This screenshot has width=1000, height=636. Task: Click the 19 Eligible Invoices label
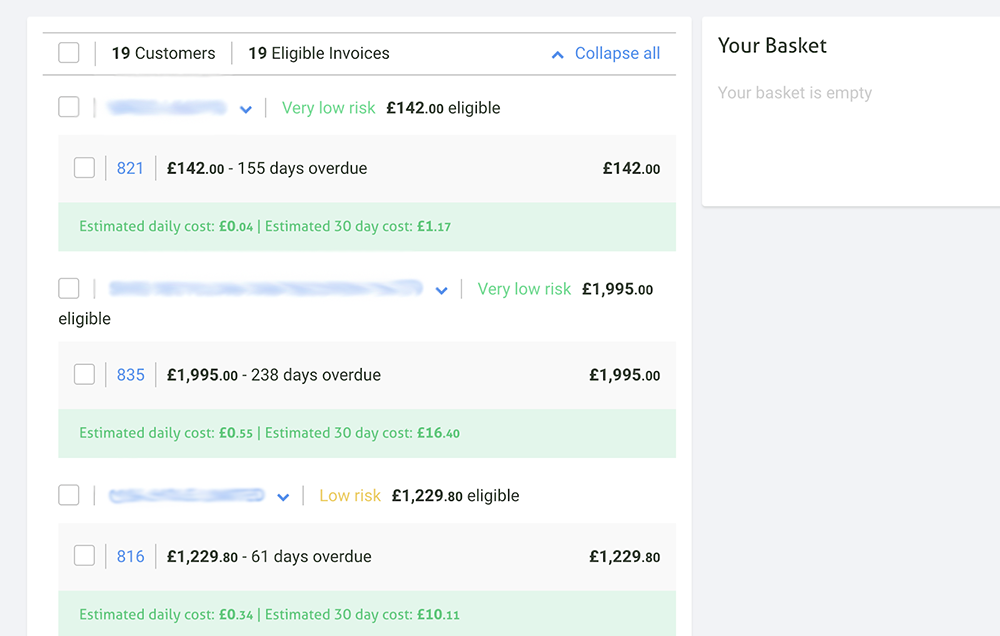(x=318, y=53)
